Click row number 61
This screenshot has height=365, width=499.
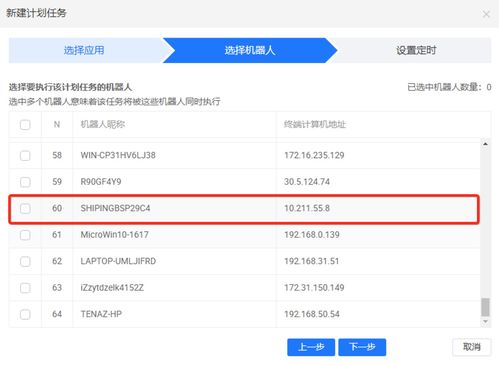[x=57, y=235]
